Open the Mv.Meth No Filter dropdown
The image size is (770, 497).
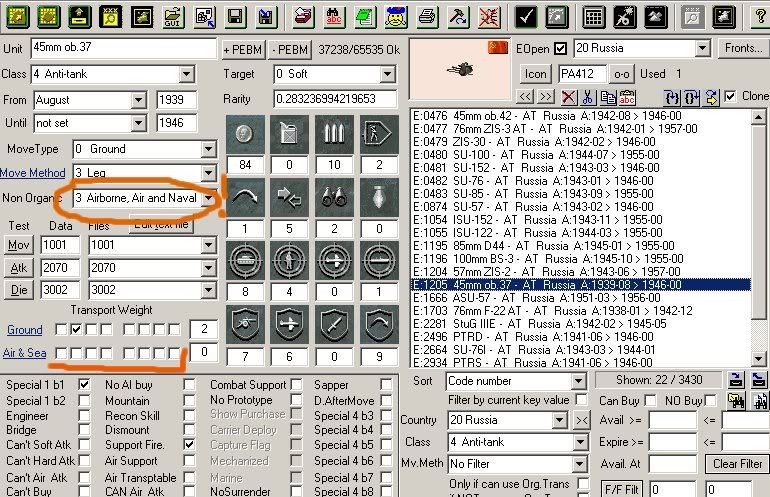click(580, 464)
